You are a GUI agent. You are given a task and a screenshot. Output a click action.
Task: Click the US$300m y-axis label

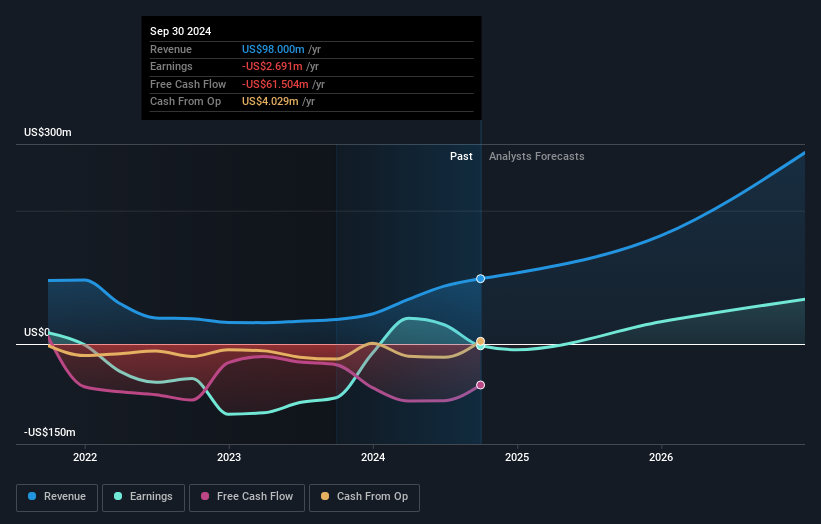(x=48, y=132)
